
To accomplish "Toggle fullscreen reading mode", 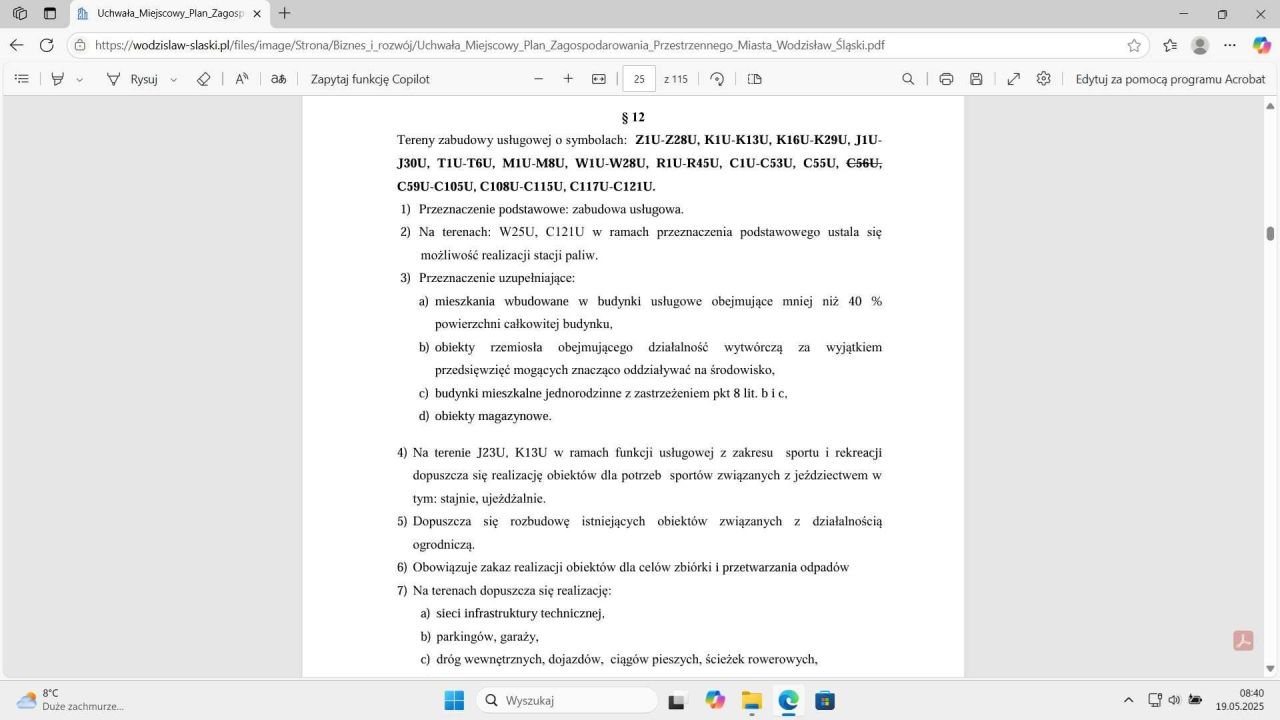I will pos(1013,78).
